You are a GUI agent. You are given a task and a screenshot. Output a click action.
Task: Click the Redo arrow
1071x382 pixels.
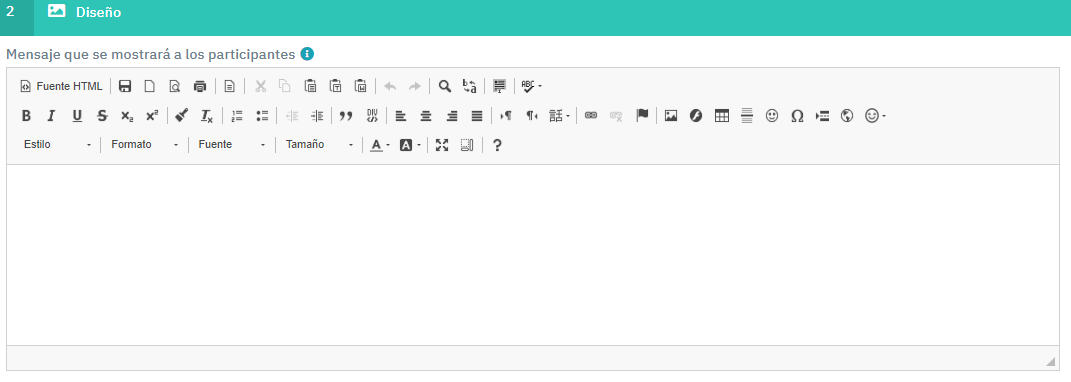(x=415, y=86)
